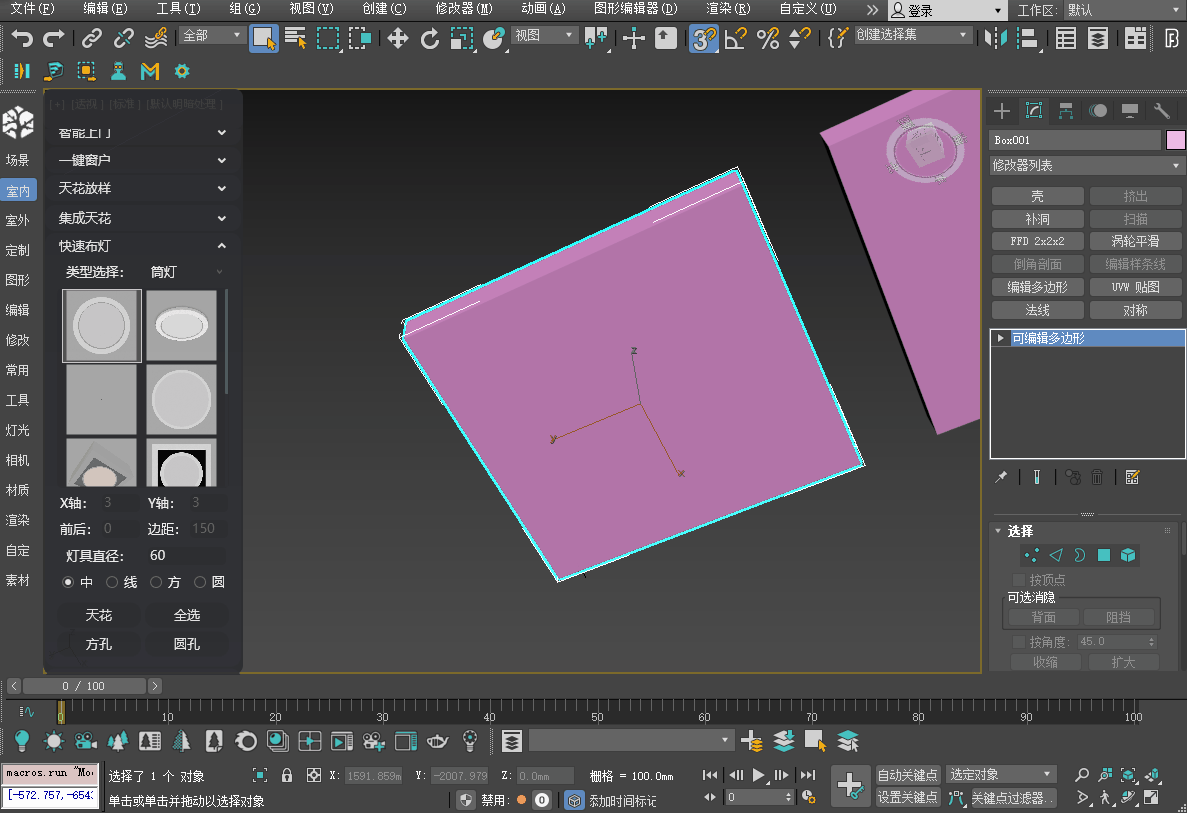Select the 方 radio option
Screen dimensions: 1187x813
pyautogui.click(x=156, y=582)
